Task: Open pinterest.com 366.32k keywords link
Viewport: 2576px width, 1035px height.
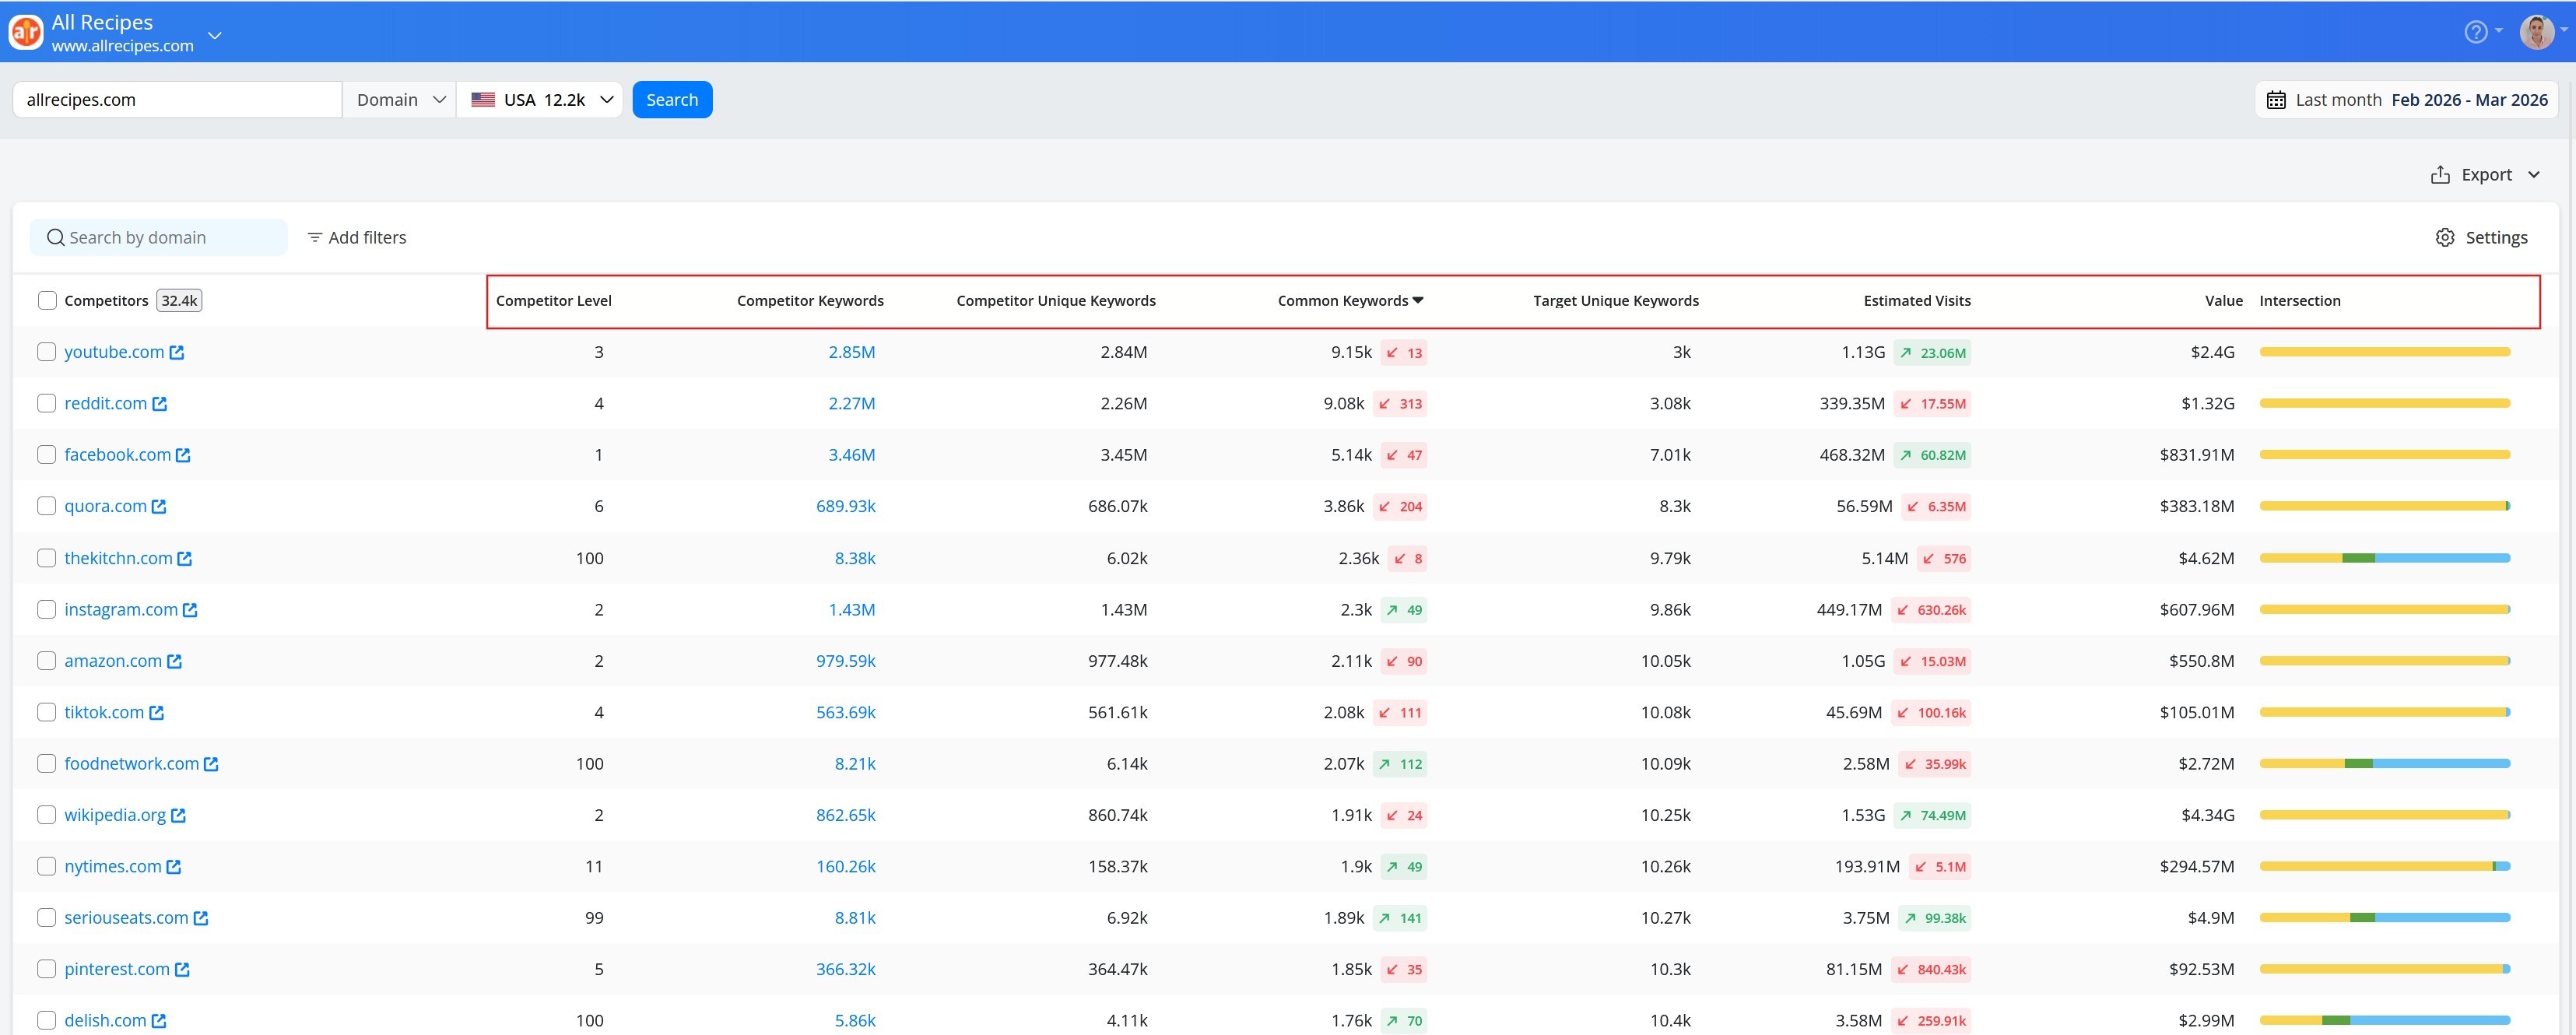Action: (x=846, y=969)
